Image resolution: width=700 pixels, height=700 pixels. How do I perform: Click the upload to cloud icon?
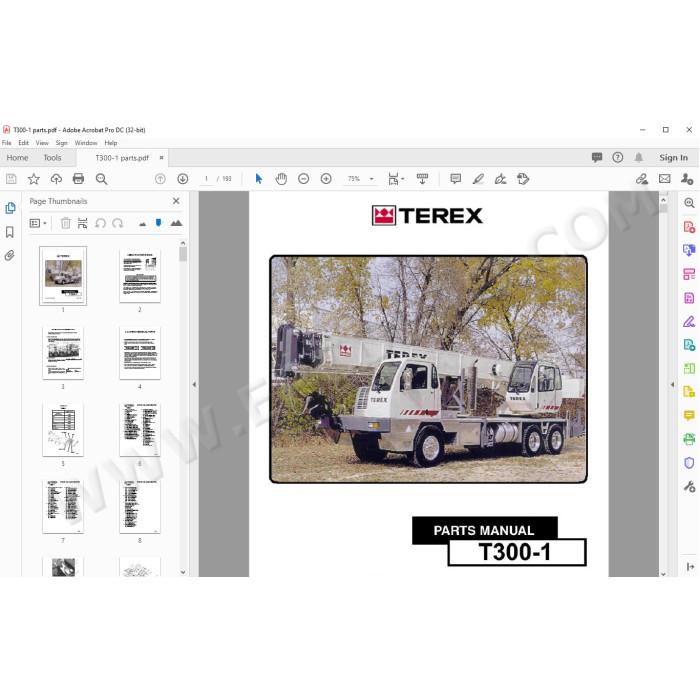(x=56, y=179)
